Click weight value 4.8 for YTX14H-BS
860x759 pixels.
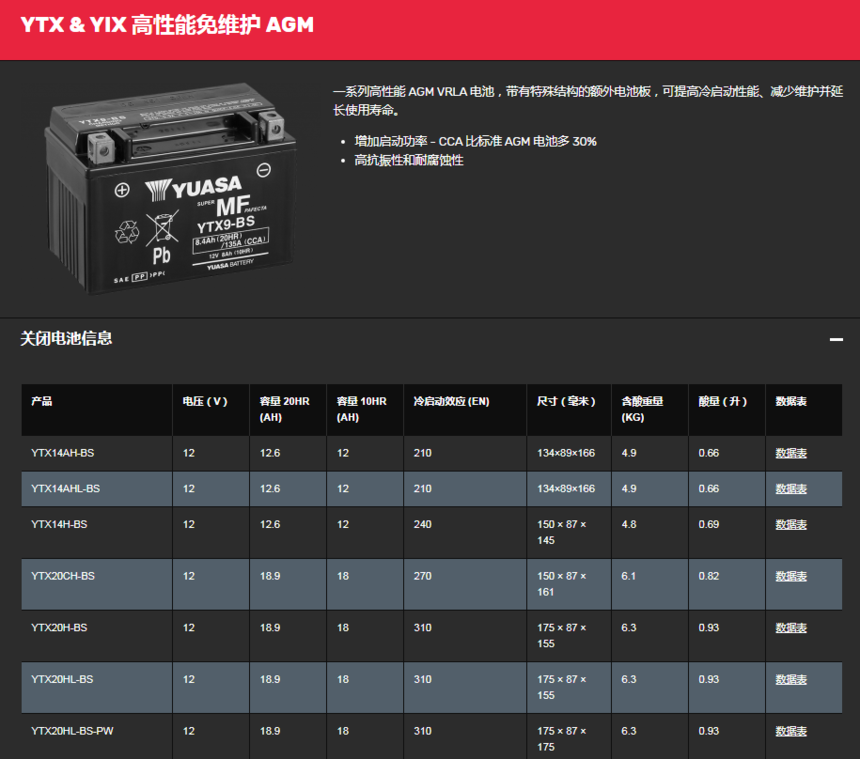pyautogui.click(x=629, y=524)
